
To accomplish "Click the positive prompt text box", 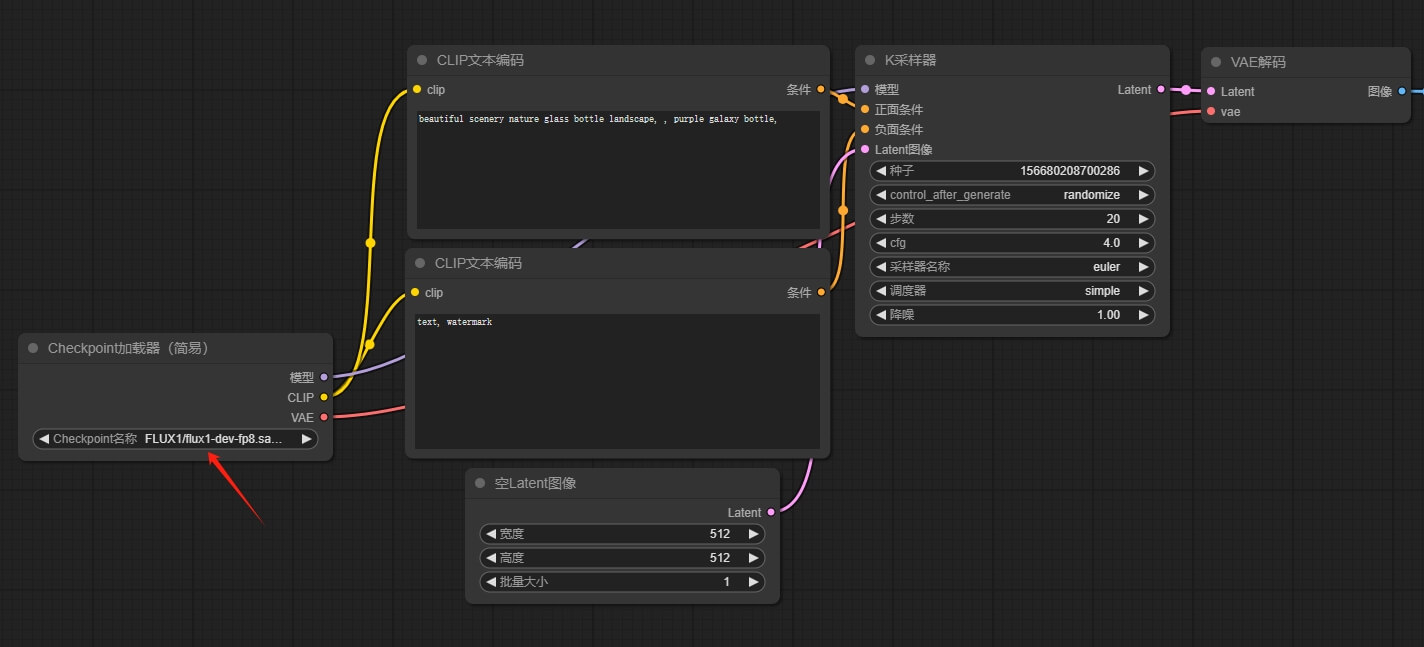I will click(618, 170).
